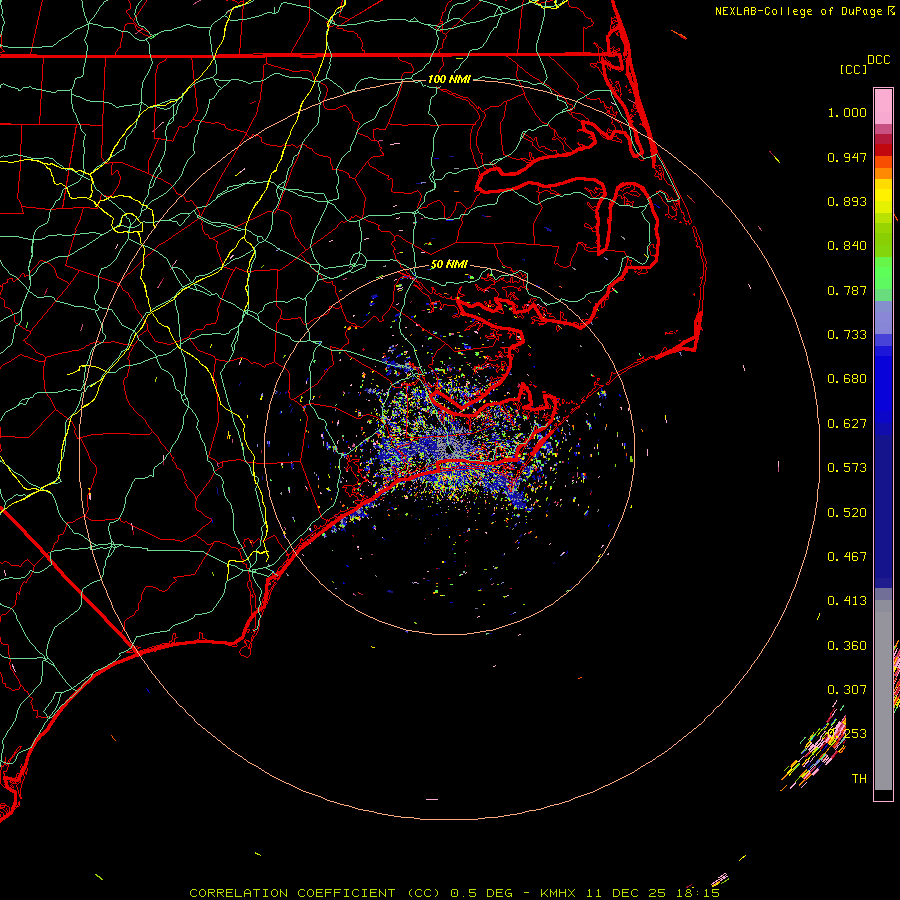Click the 100 NMI range ring label
The image size is (900, 900).
tap(449, 79)
